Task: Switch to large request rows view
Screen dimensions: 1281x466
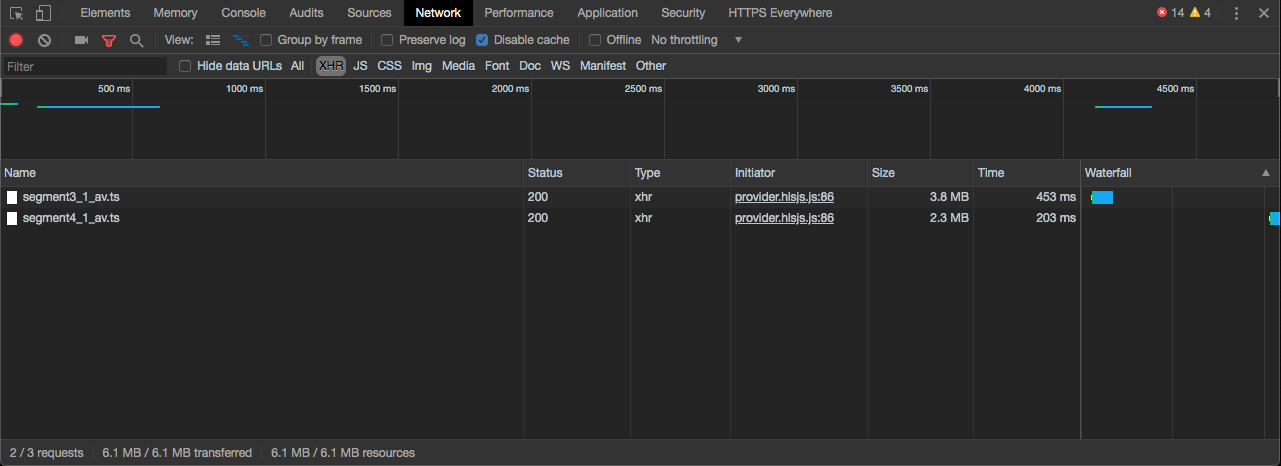Action: 213,40
